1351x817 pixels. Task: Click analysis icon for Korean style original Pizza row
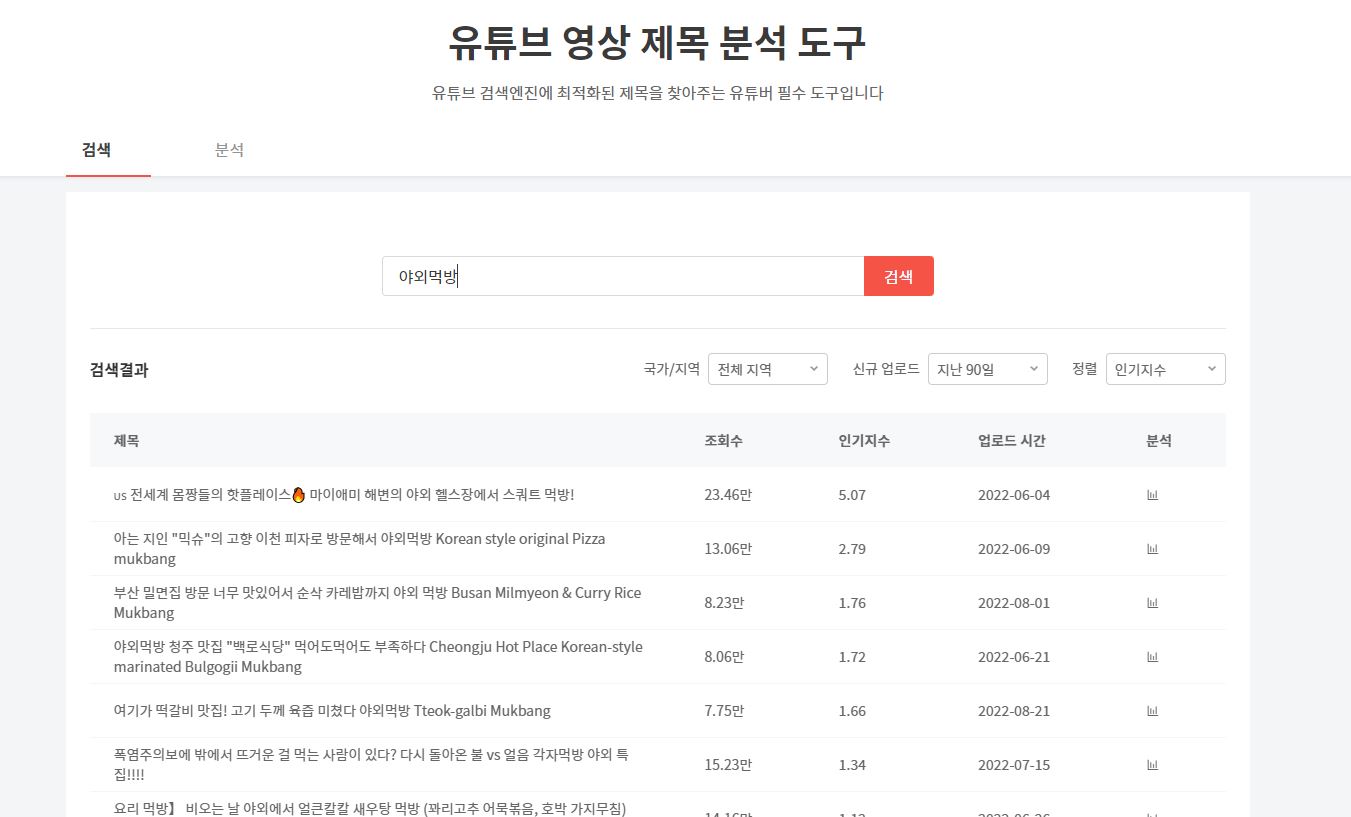(1152, 549)
